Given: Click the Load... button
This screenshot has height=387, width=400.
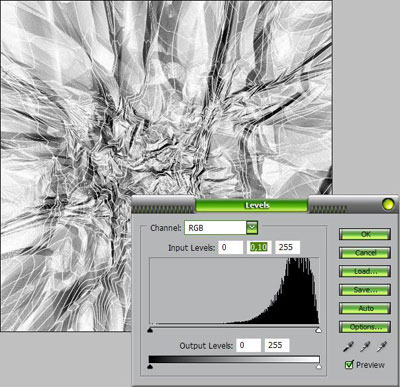Looking at the screenshot, I should pyautogui.click(x=365, y=271).
